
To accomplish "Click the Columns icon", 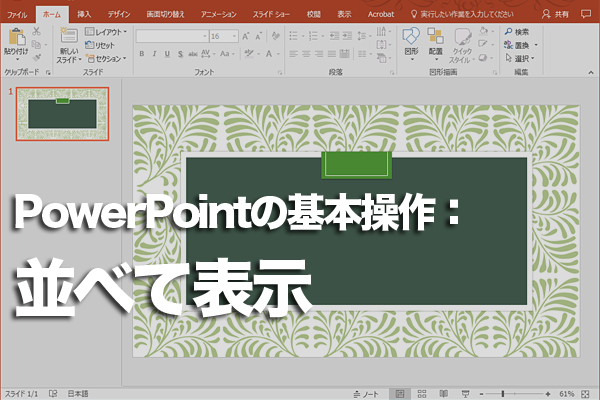I will point(362,54).
